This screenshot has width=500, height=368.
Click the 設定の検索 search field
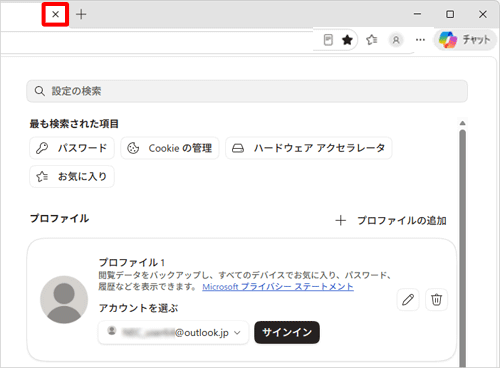247,91
